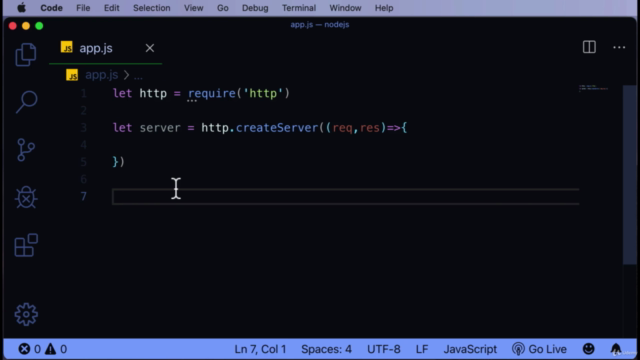
Task: Click the macOS yellow minimize button
Action: point(26,26)
